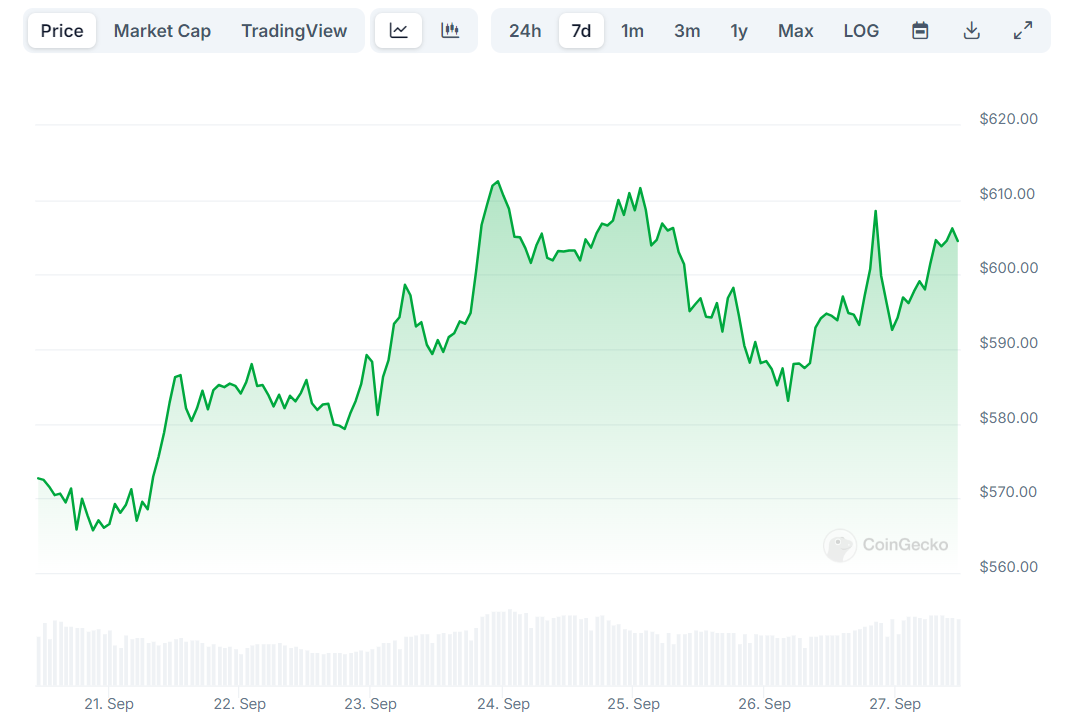Show the 1m time range
The height and width of the screenshot is (723, 1091).
(x=632, y=31)
